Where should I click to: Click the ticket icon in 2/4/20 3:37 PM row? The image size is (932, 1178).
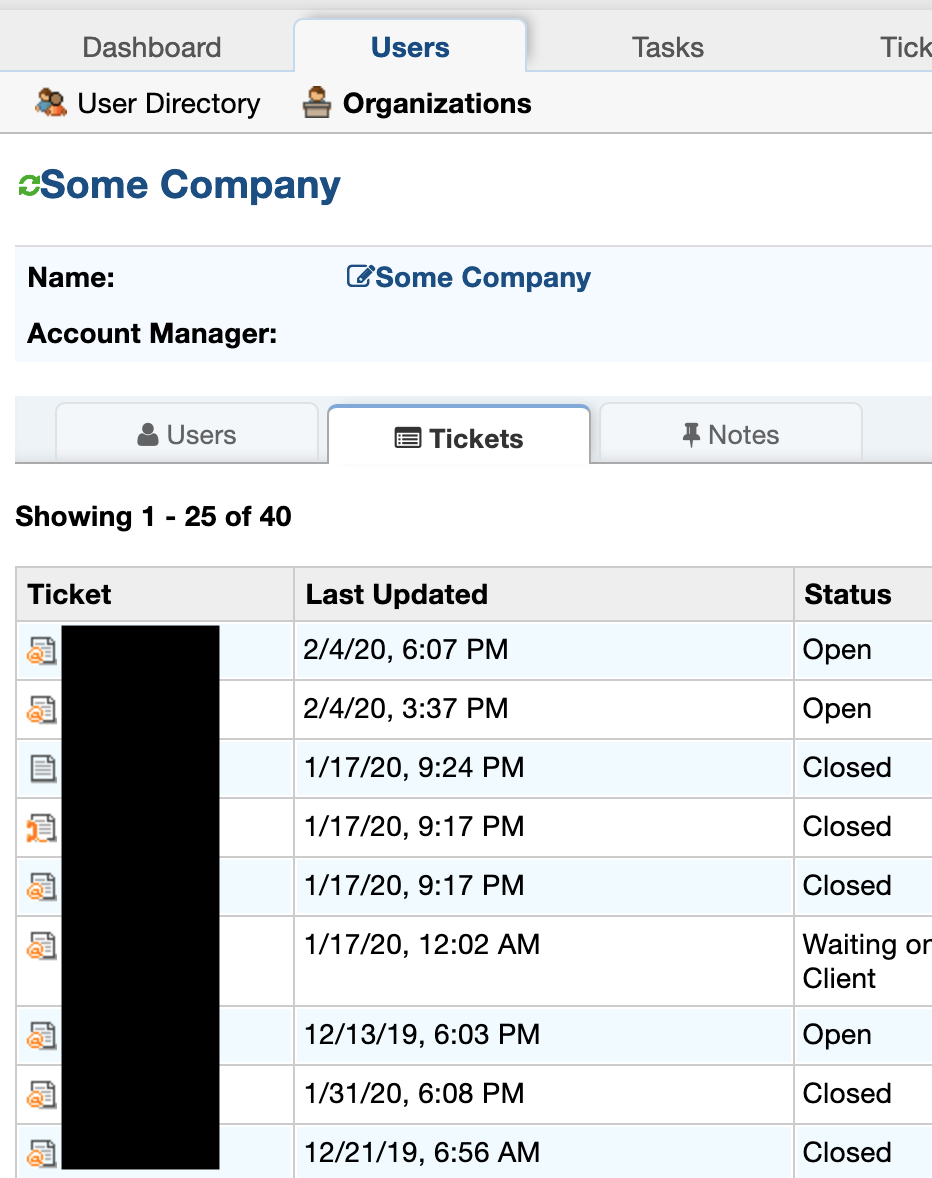[42, 709]
